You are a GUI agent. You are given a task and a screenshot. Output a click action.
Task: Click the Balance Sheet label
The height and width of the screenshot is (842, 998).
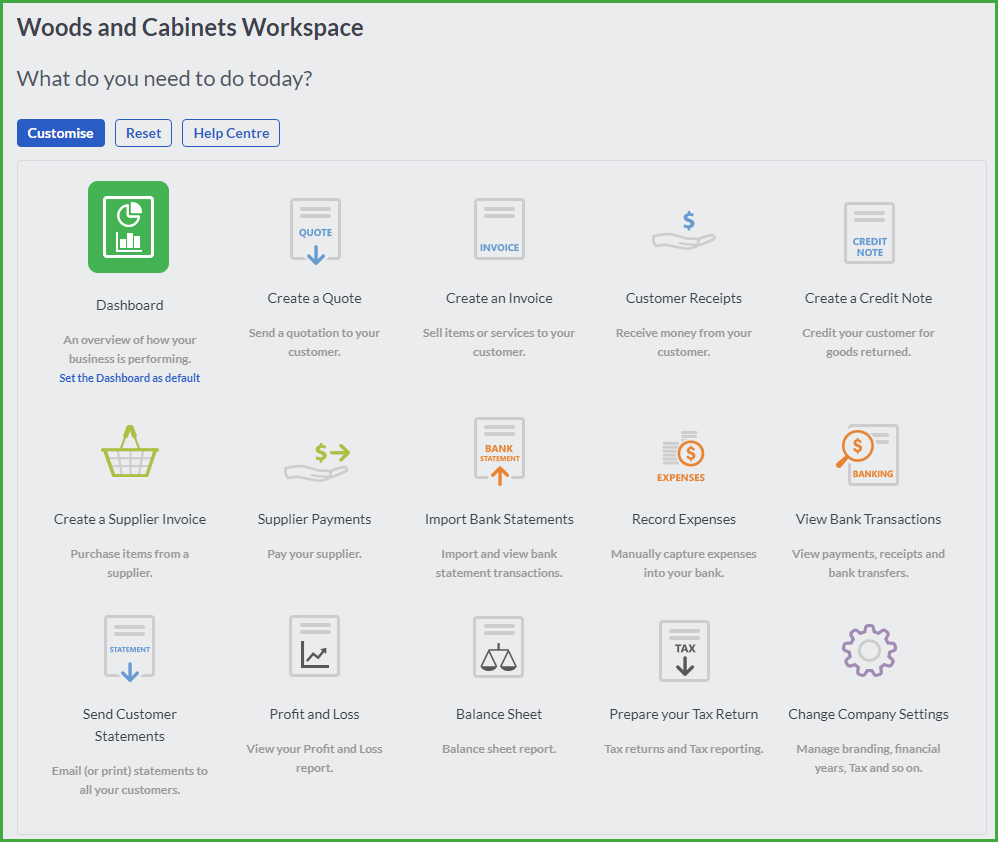499,714
